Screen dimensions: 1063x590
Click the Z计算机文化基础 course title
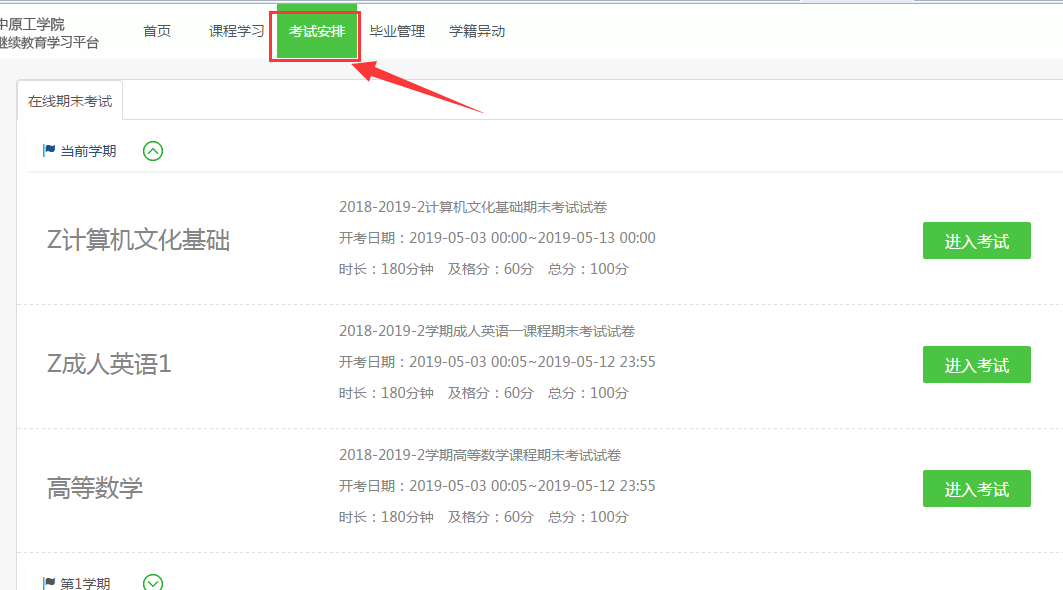pyautogui.click(x=138, y=240)
